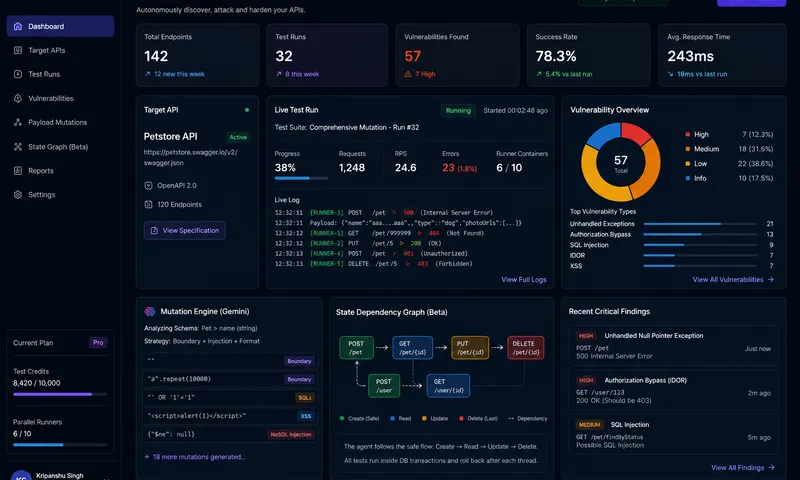Click the NoSQL Injection tag
Viewport: 800px width, 480px height.
click(291, 435)
